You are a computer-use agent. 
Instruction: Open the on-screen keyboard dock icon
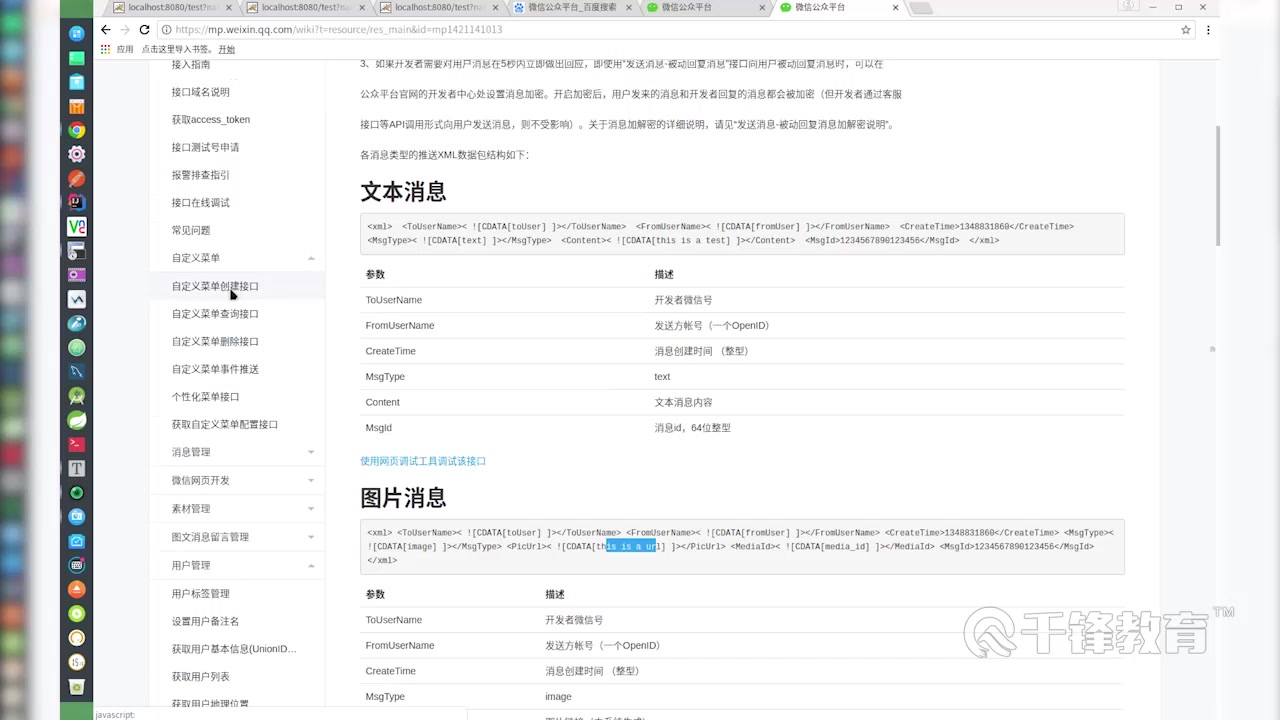77,565
